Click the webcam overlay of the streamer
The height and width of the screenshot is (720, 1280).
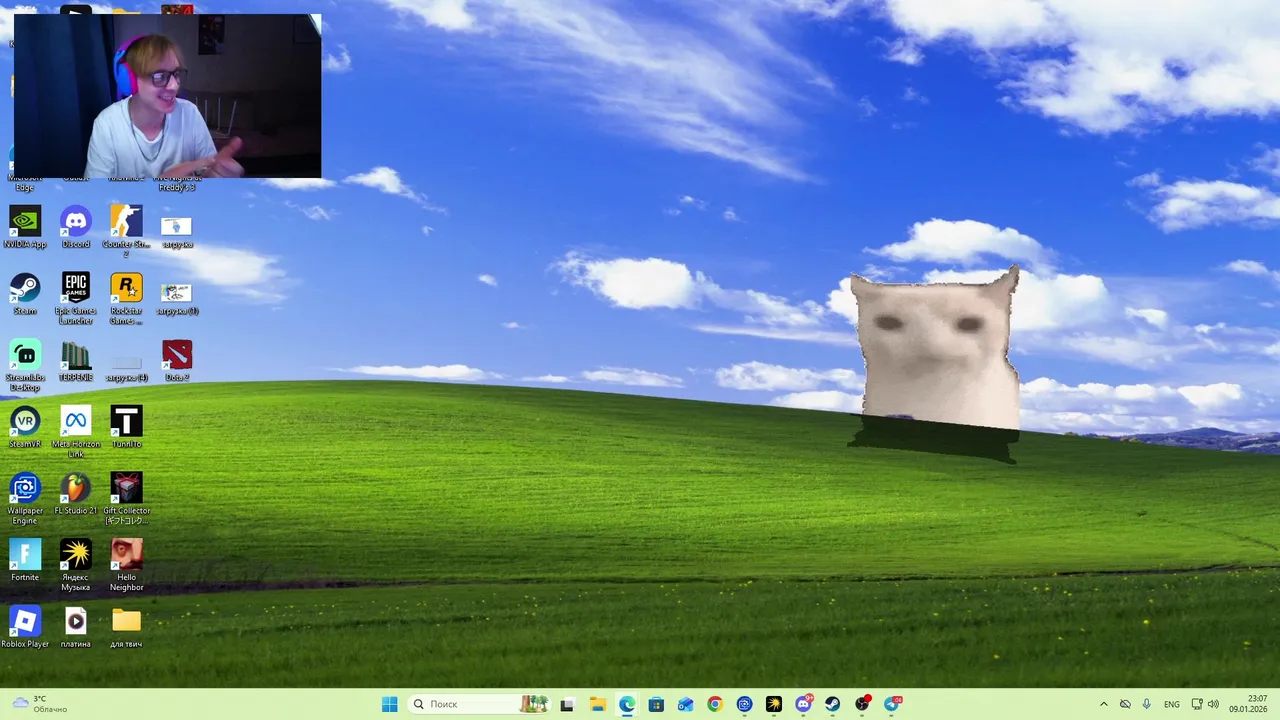[167, 96]
